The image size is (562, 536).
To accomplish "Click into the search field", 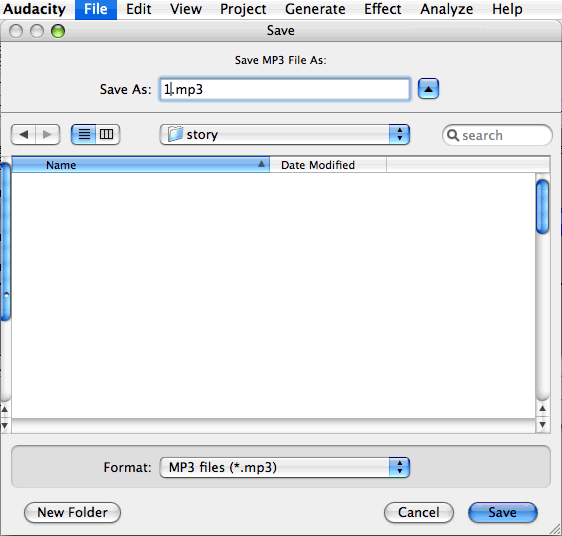I will (x=497, y=135).
